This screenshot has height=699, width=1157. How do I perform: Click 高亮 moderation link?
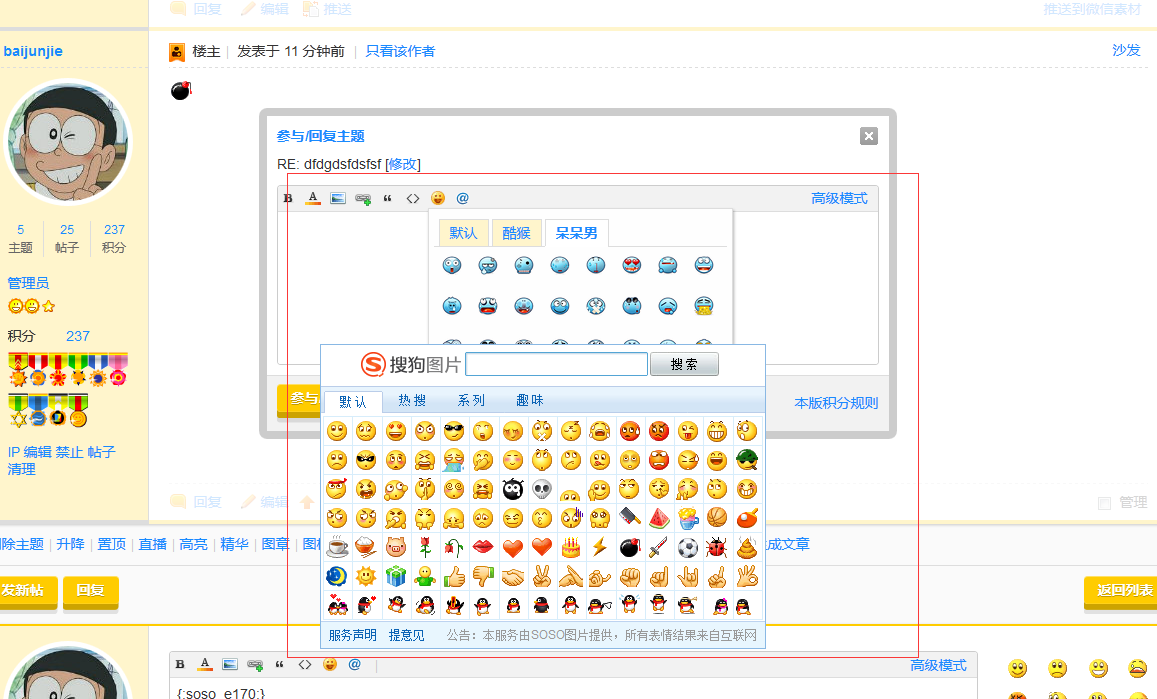(x=193, y=544)
